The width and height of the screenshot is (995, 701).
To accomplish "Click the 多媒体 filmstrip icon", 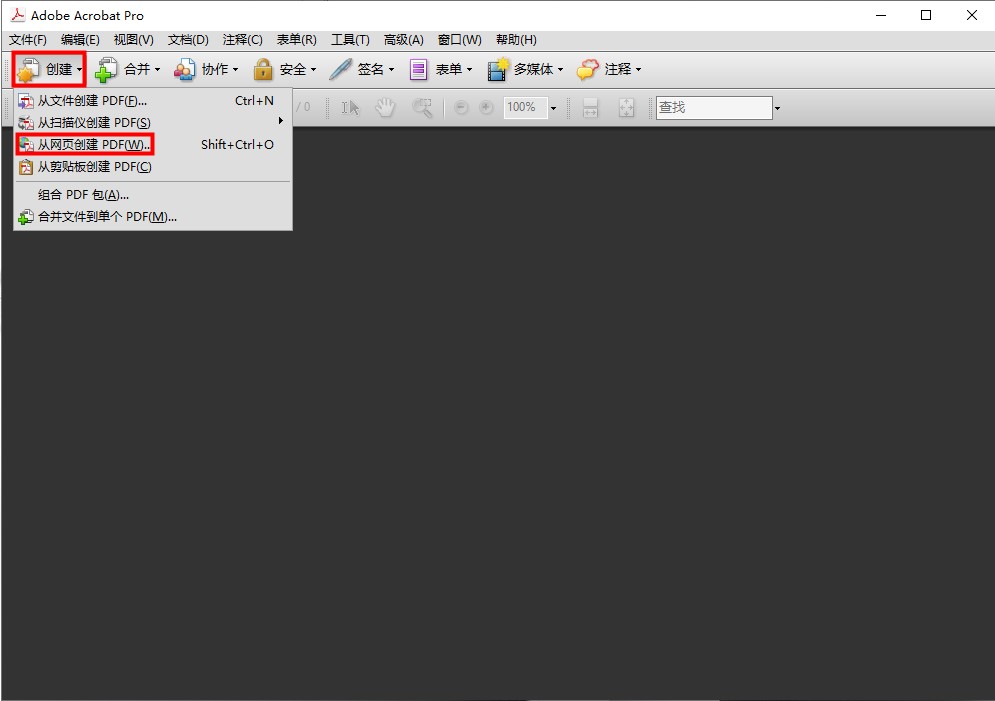I will (x=498, y=69).
